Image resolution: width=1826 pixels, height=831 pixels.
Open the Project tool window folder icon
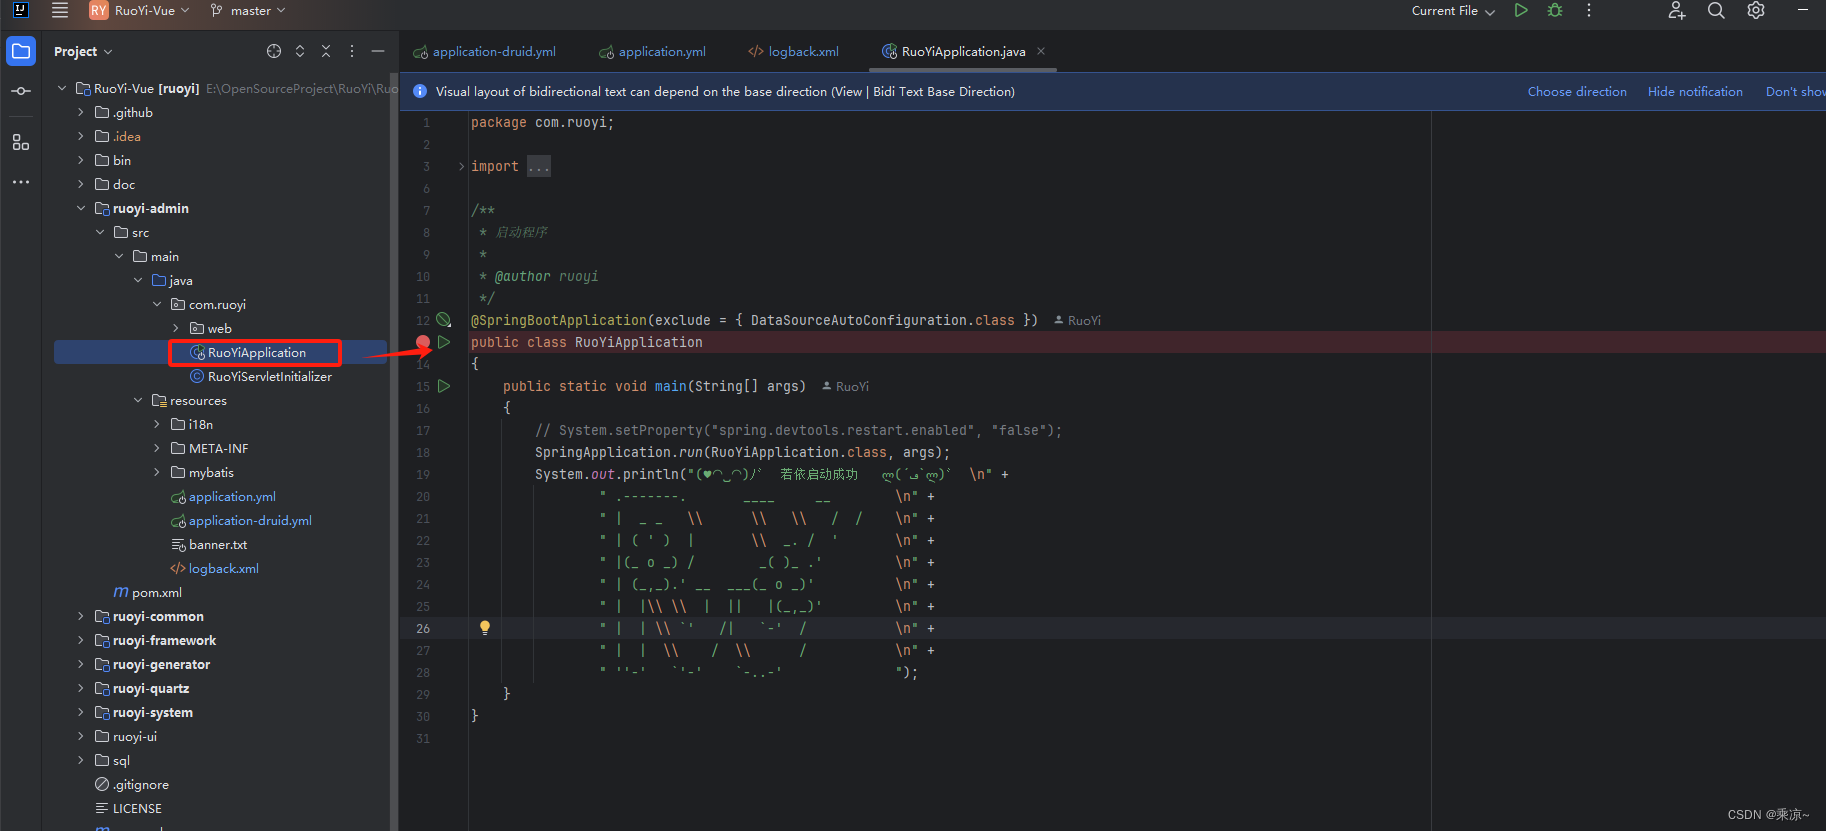point(21,51)
